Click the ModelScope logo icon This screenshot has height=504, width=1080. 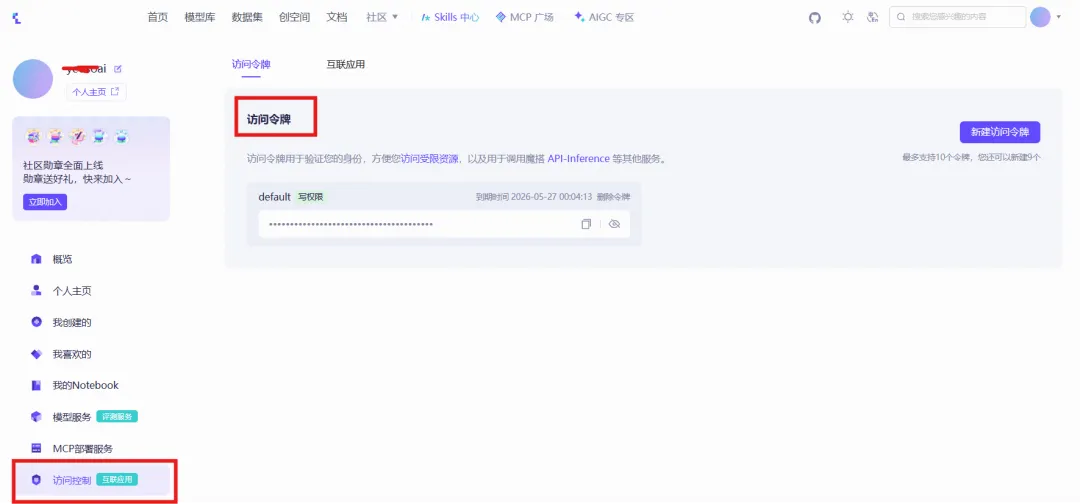click(17, 18)
